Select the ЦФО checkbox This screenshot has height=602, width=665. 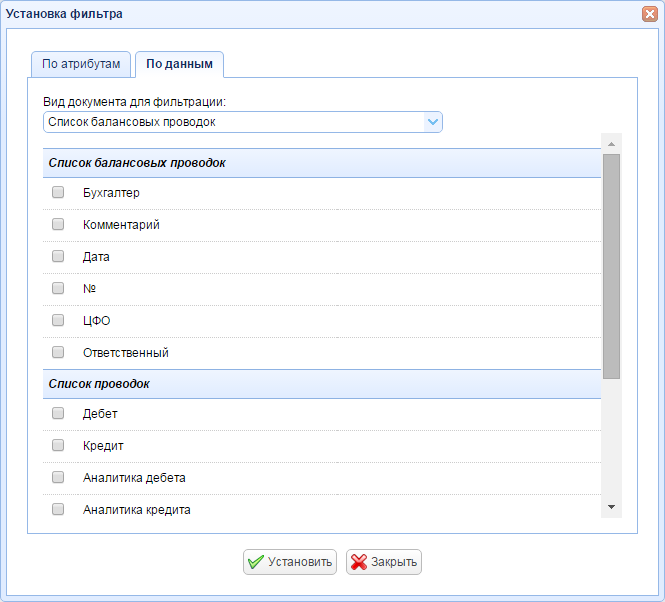(x=58, y=320)
